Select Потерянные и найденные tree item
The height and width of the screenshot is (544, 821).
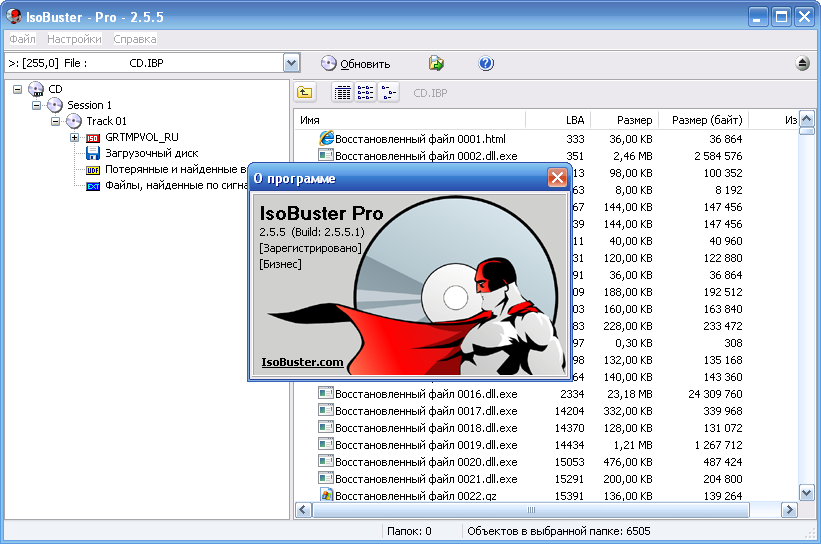pos(175,169)
